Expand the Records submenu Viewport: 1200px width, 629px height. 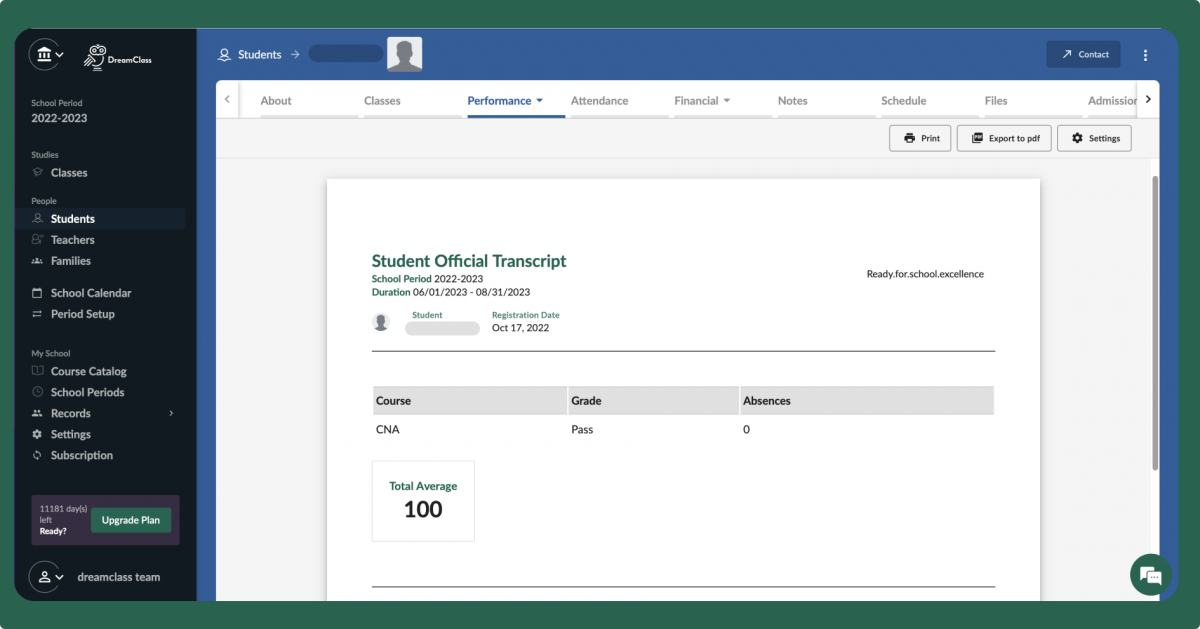(170, 412)
